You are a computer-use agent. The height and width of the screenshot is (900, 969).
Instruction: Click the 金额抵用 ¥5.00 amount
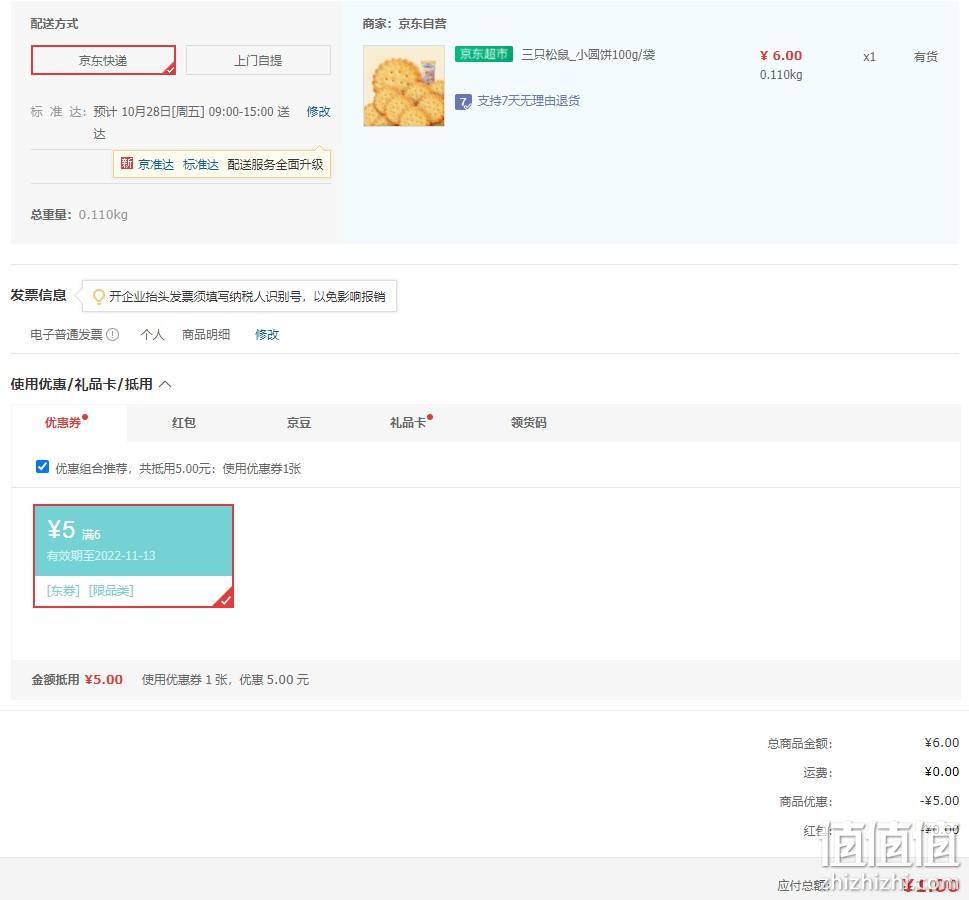(104, 679)
